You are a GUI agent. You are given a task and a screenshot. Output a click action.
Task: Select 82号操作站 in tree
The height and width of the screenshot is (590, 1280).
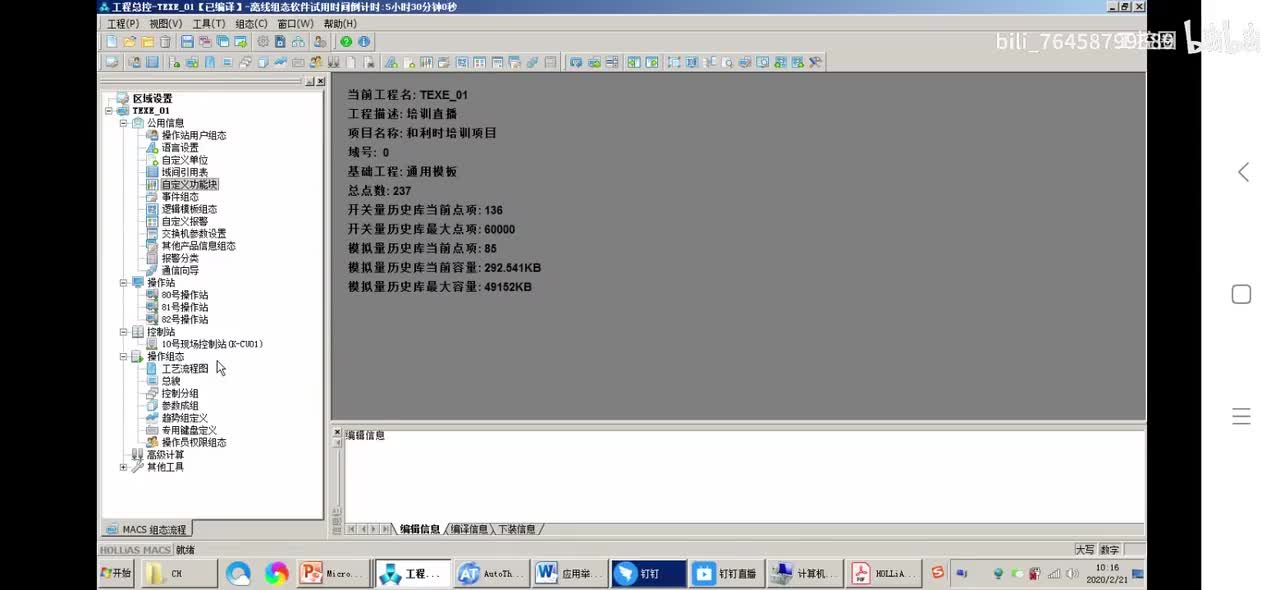[x=184, y=320]
